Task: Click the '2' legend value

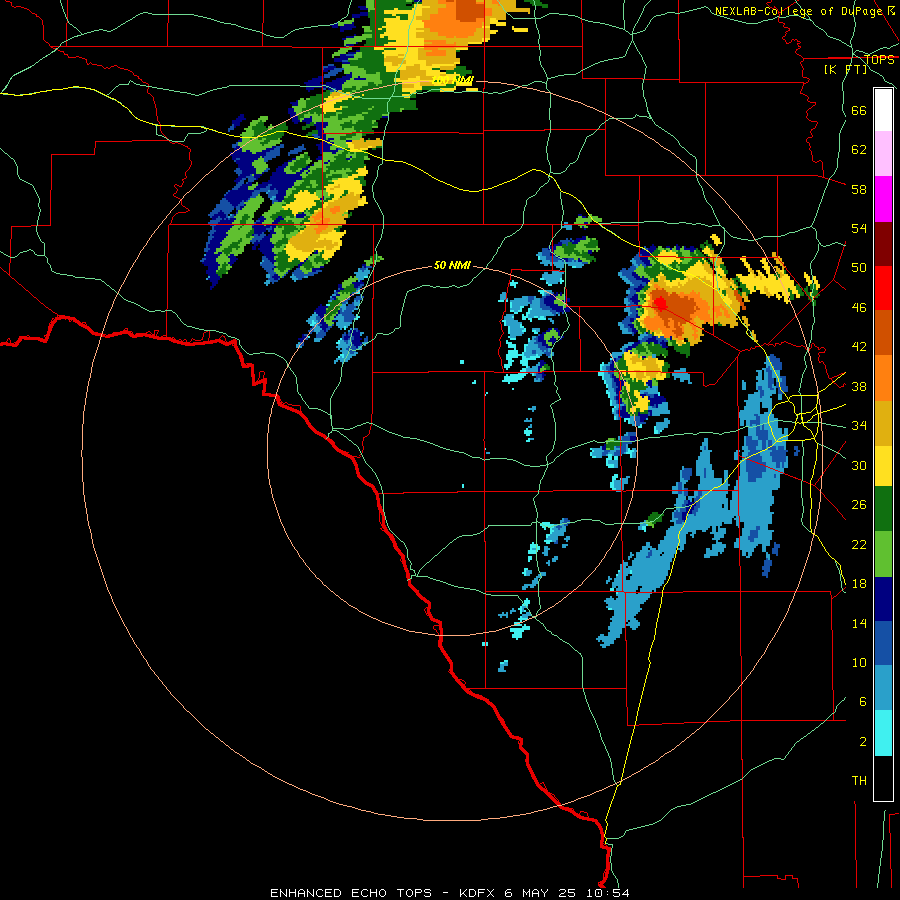Action: pos(863,742)
